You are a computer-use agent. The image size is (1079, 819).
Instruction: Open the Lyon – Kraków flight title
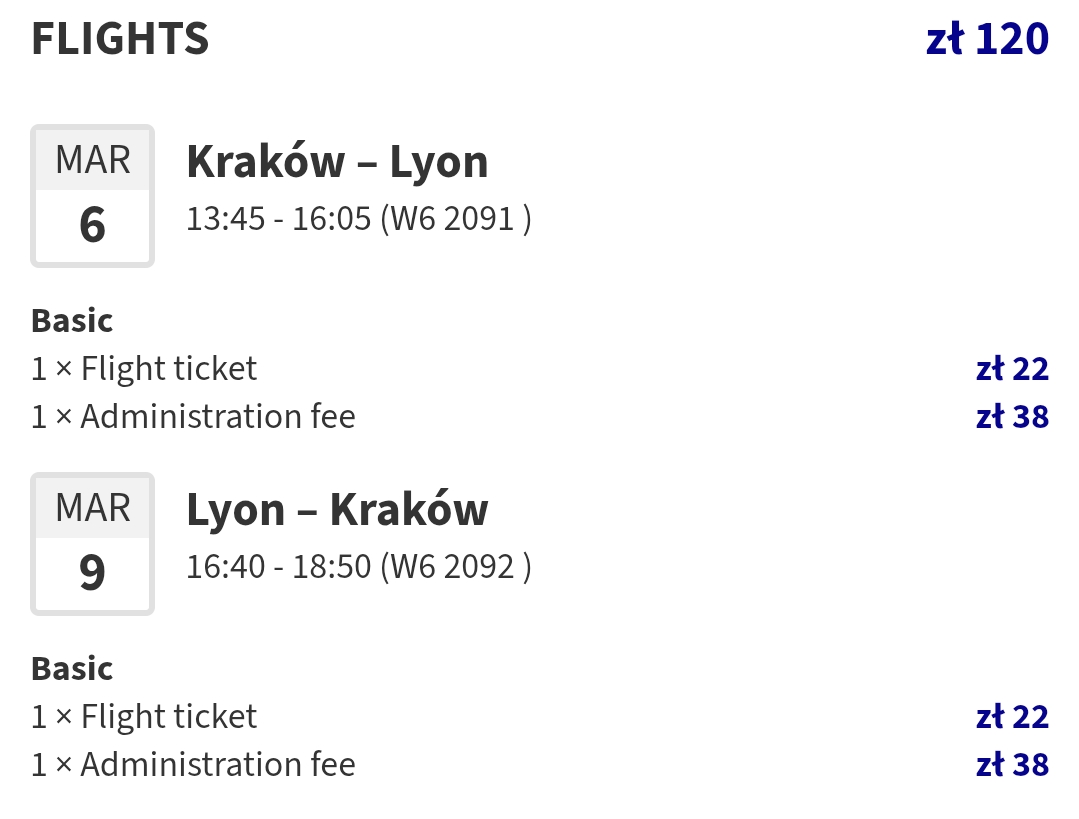(337, 510)
